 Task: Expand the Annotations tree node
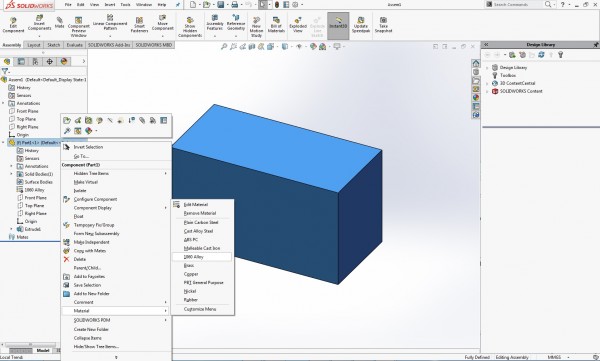point(3,103)
